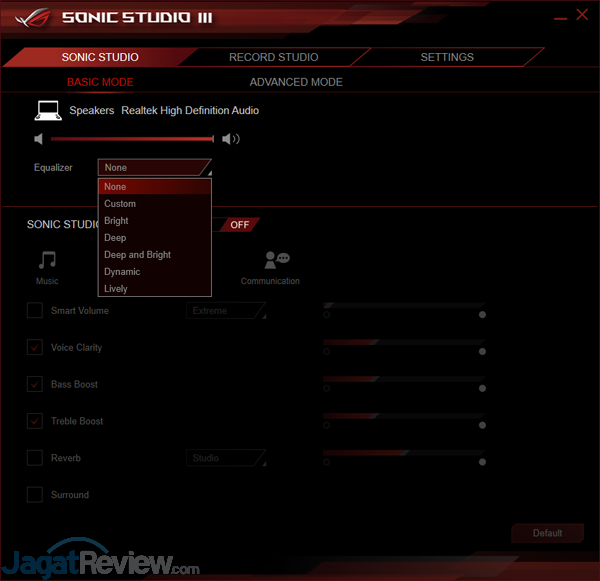Choose None in the equalizer list
This screenshot has width=600, height=581.
tap(155, 186)
